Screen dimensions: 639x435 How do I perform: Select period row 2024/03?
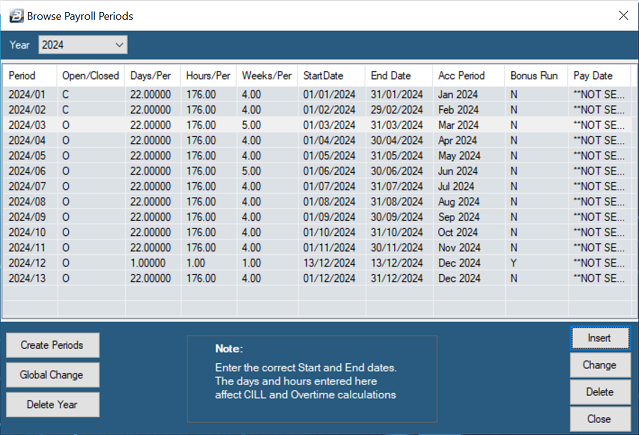coord(317,125)
